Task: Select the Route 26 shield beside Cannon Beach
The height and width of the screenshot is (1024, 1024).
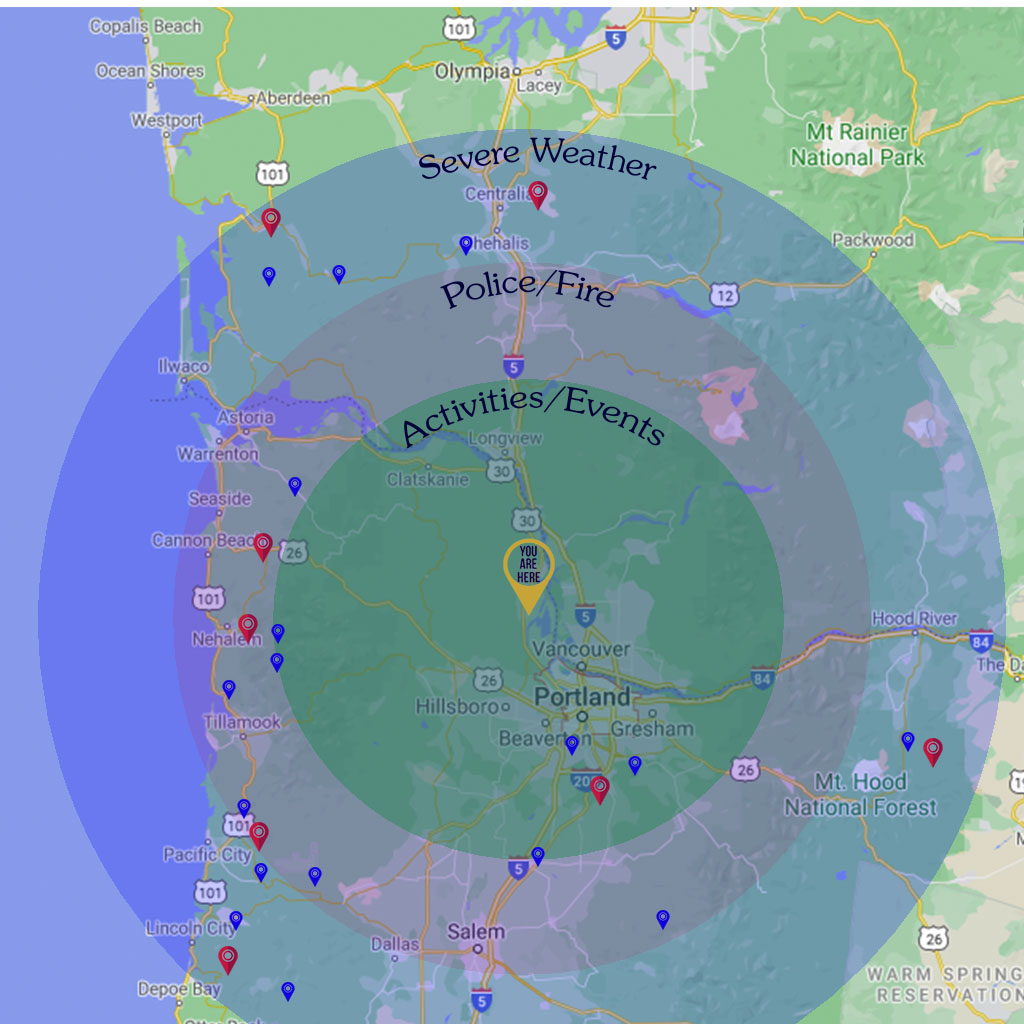Action: coord(293,552)
